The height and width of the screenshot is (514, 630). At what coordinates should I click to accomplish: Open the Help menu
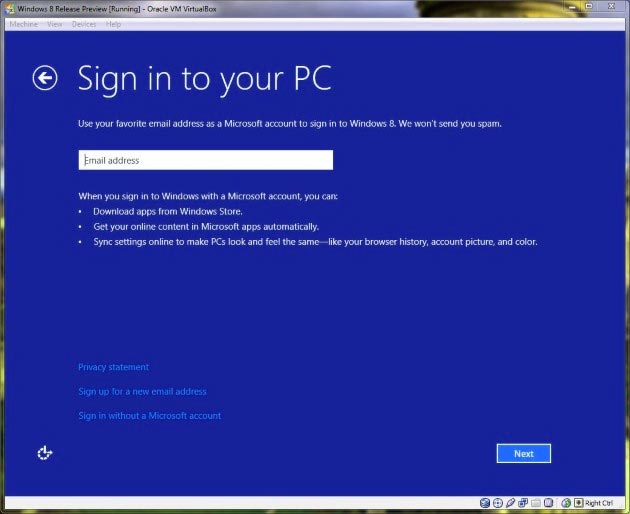pos(113,24)
